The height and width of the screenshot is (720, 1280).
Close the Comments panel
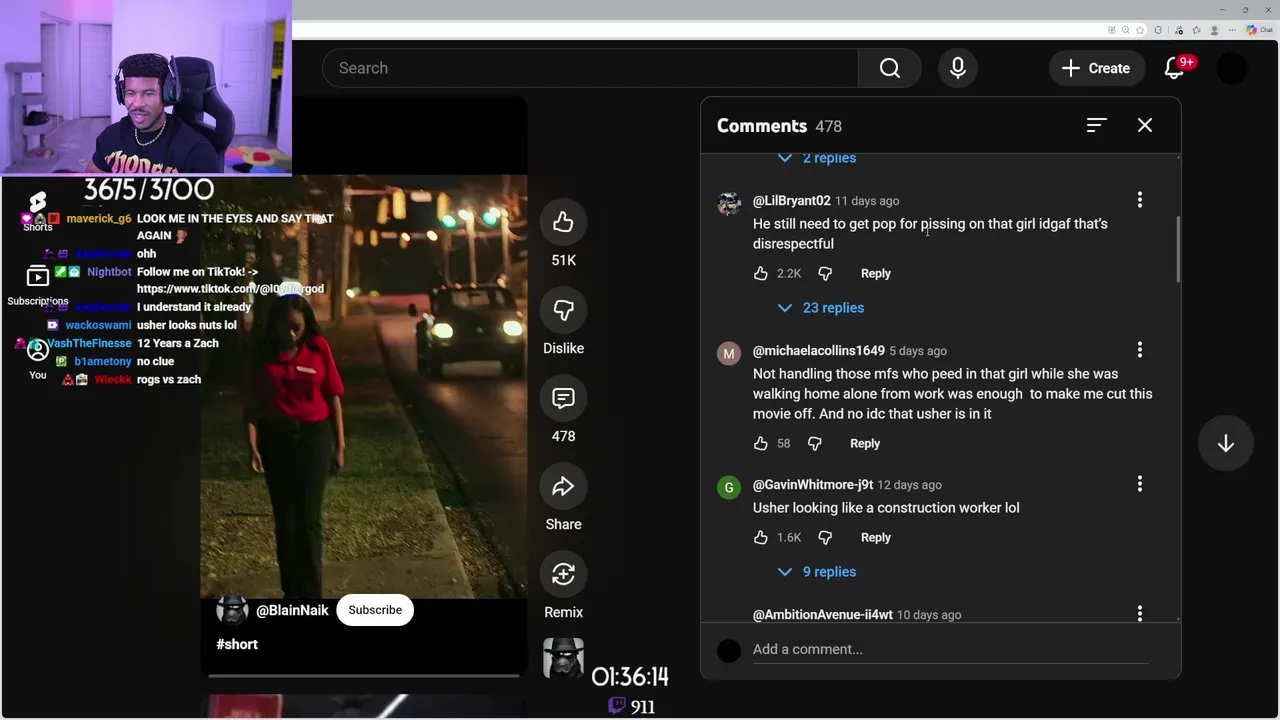click(1144, 125)
